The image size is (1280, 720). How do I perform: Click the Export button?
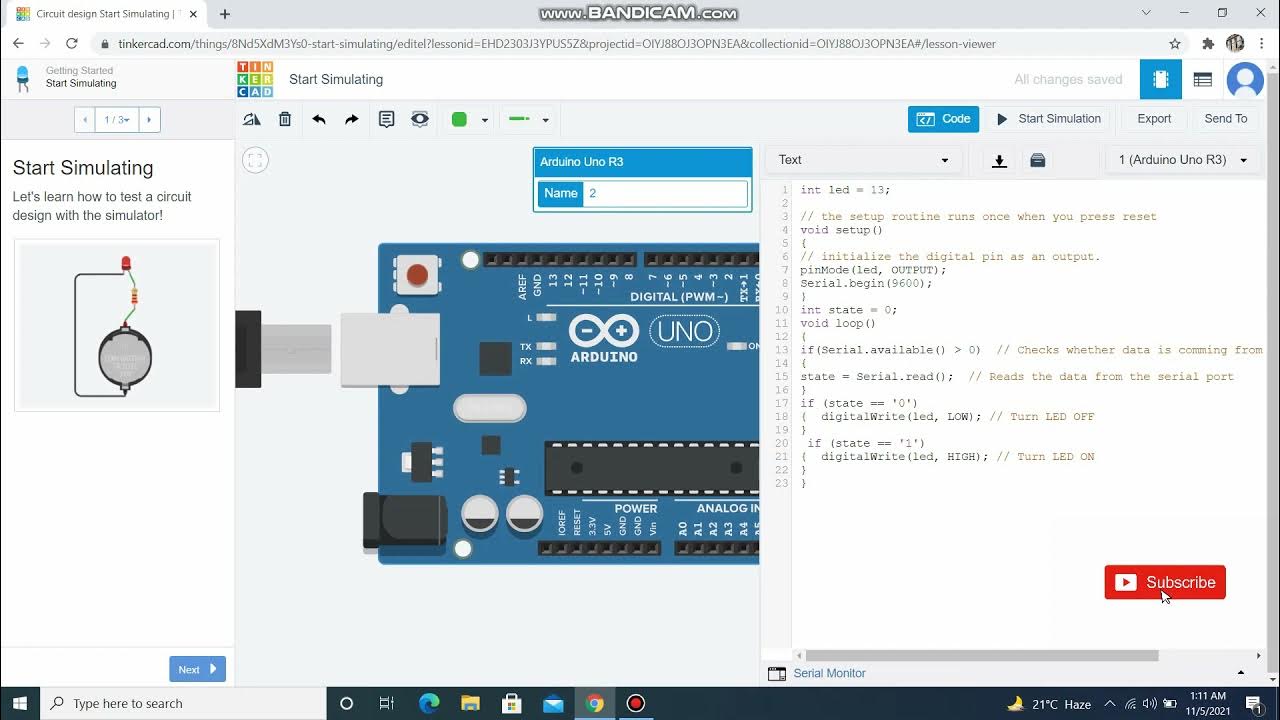tap(1154, 119)
